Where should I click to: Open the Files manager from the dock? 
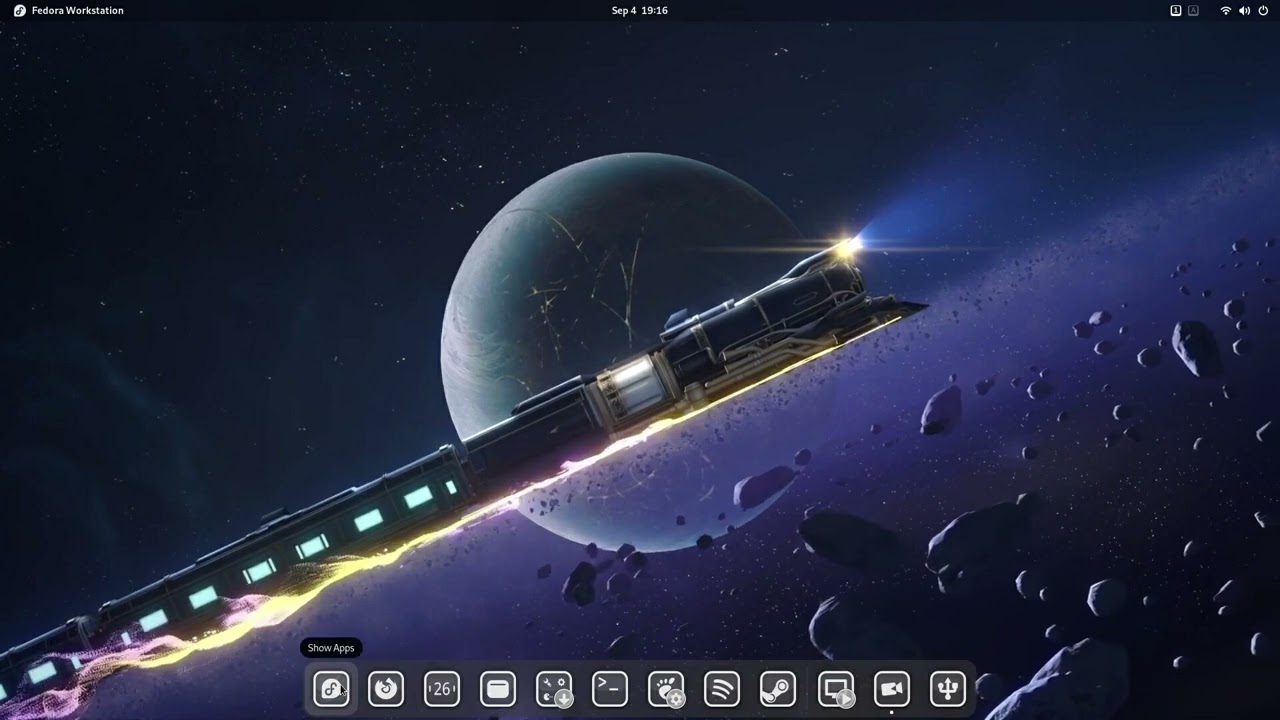coord(498,688)
